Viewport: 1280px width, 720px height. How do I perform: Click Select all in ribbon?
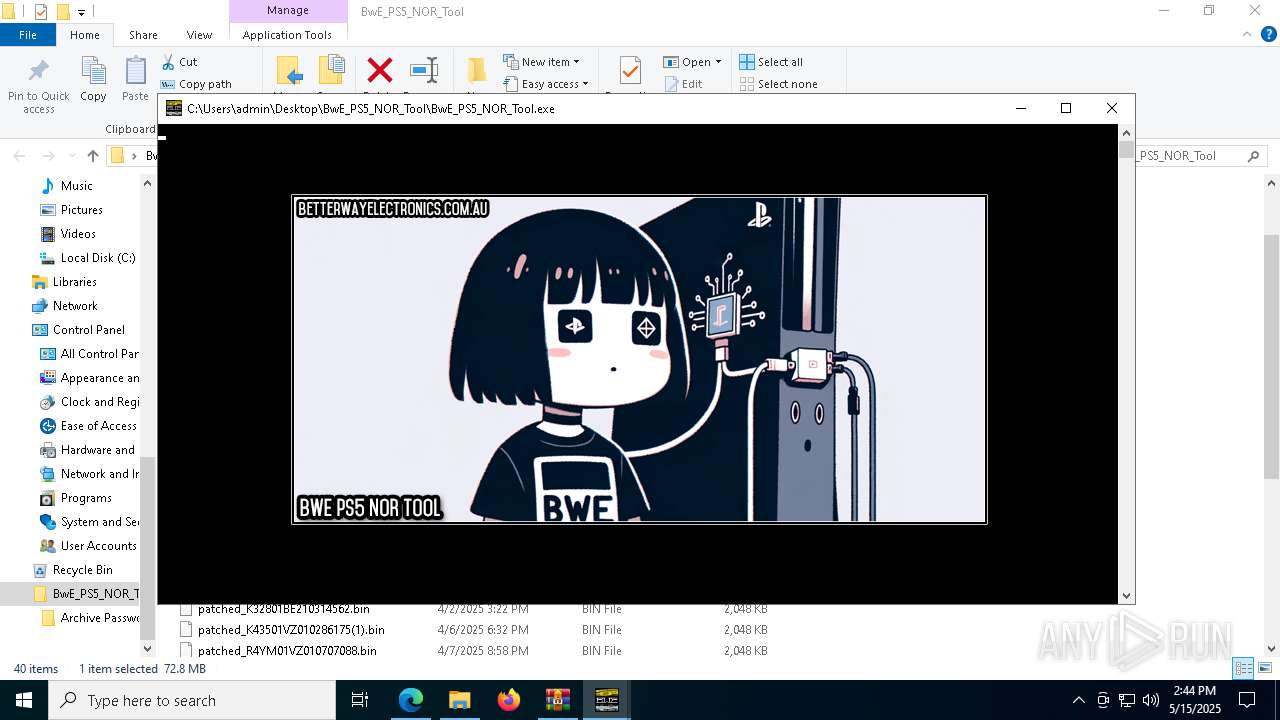[771, 62]
